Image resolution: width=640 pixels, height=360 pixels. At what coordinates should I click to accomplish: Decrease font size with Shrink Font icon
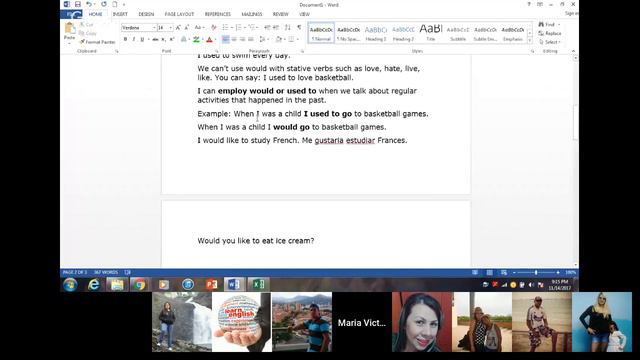(x=187, y=27)
